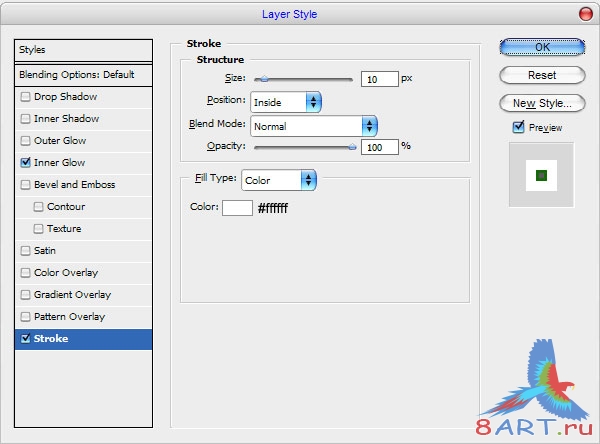Viewport: 600px width, 444px height.
Task: Open the white stroke Color swatch
Action: pyautogui.click(x=237, y=208)
